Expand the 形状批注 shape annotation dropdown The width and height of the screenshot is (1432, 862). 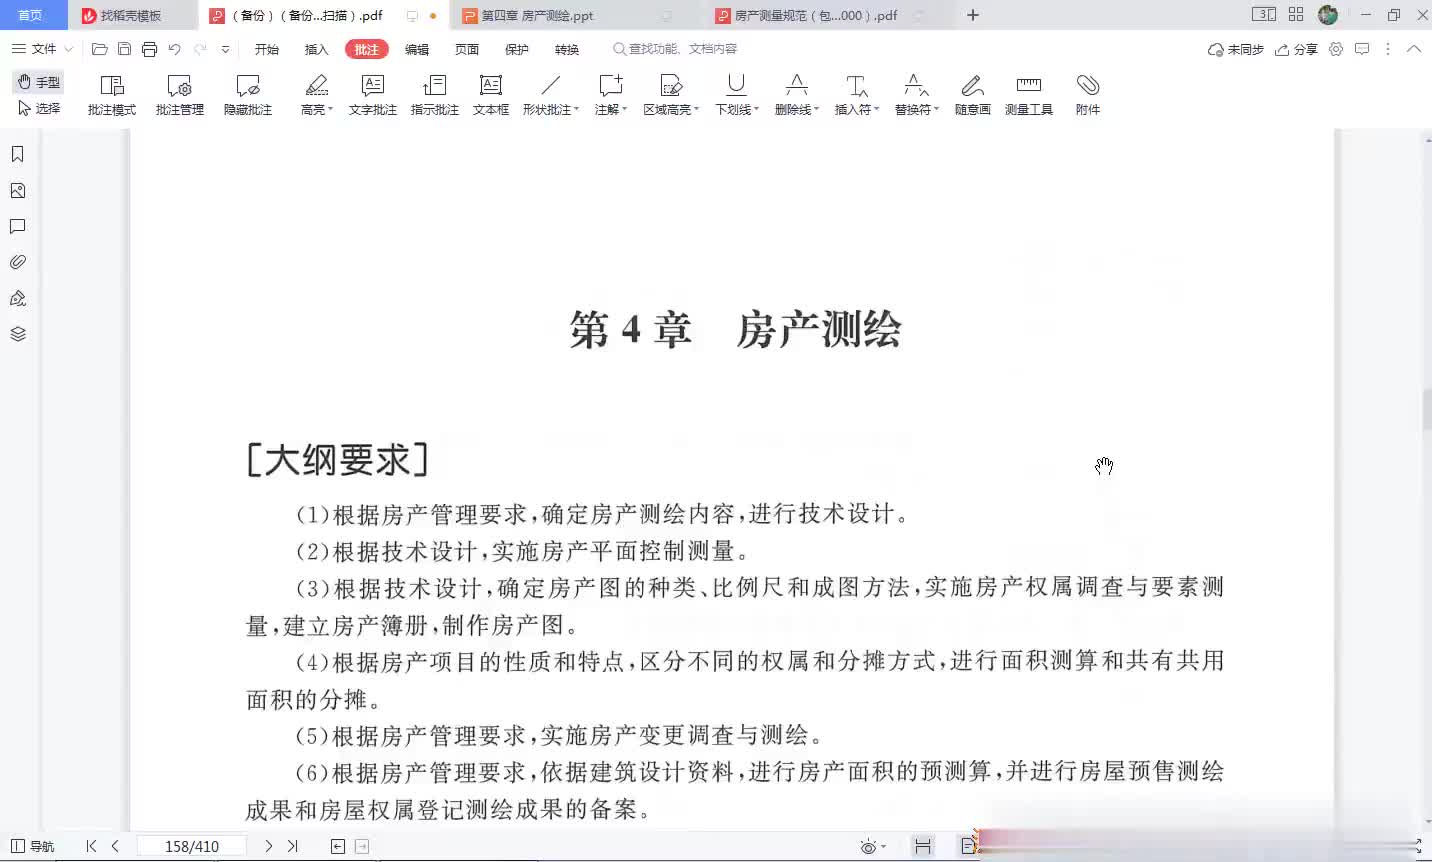click(576, 110)
